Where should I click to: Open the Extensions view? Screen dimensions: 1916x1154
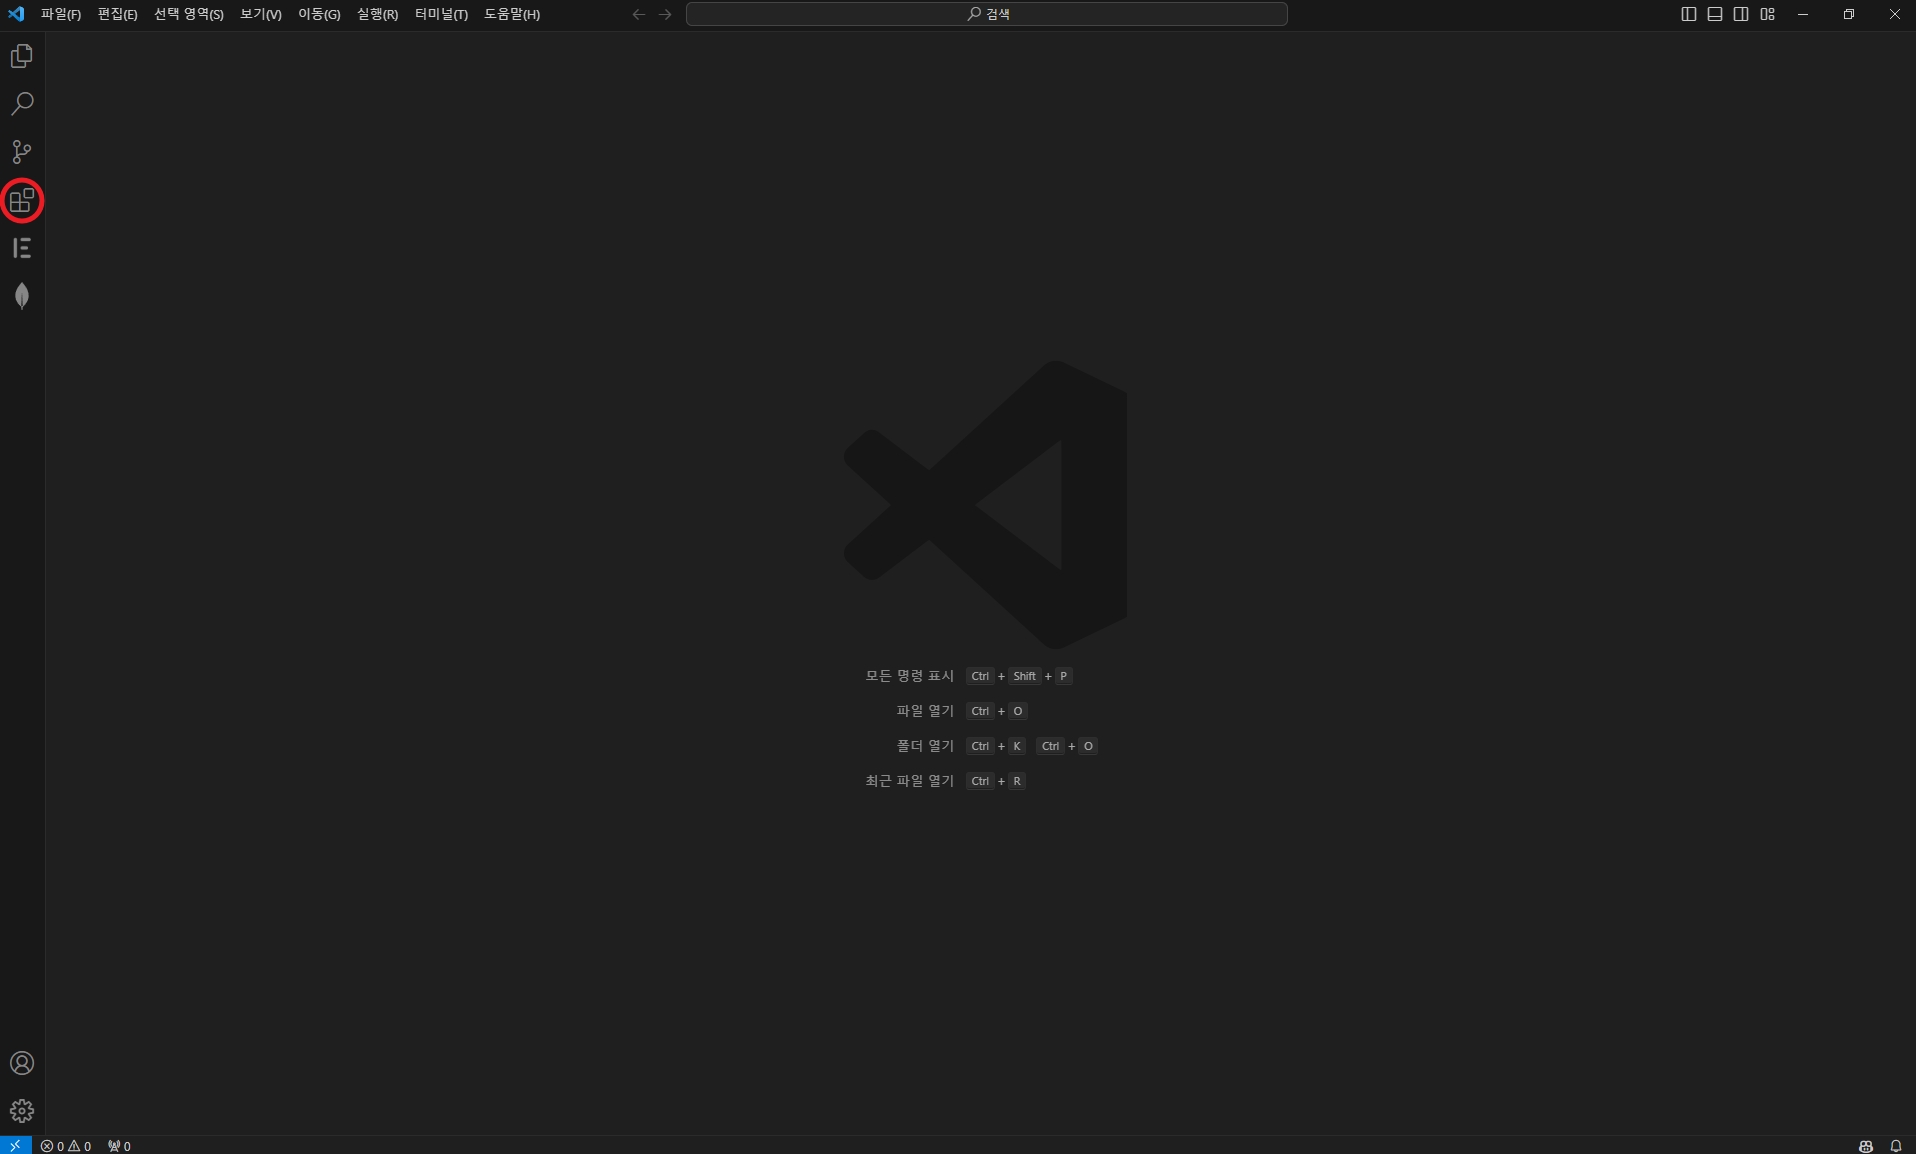point(22,201)
